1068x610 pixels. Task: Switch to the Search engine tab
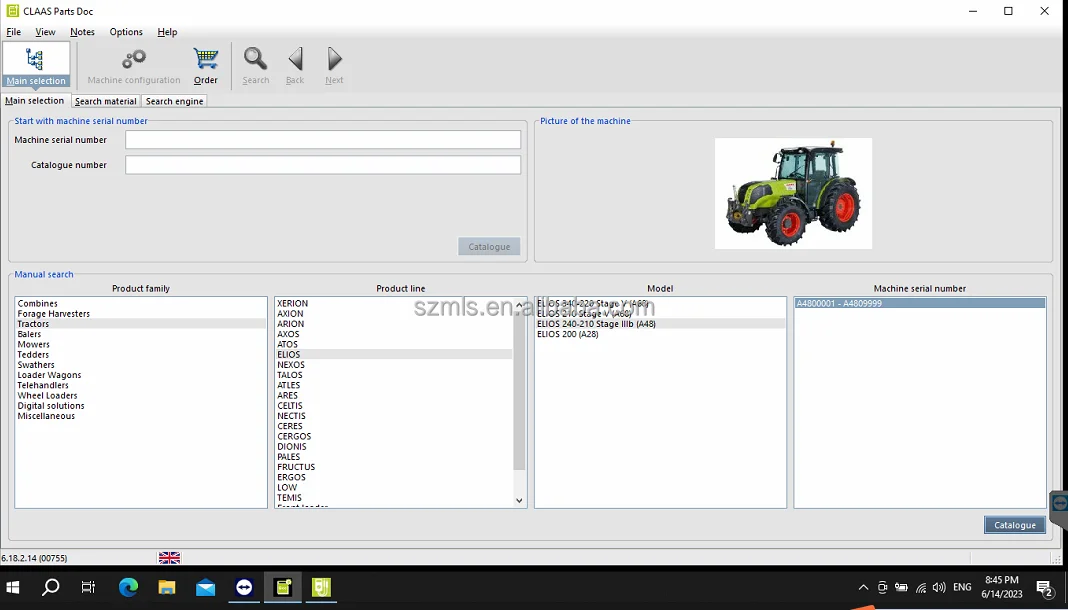[x=174, y=101]
